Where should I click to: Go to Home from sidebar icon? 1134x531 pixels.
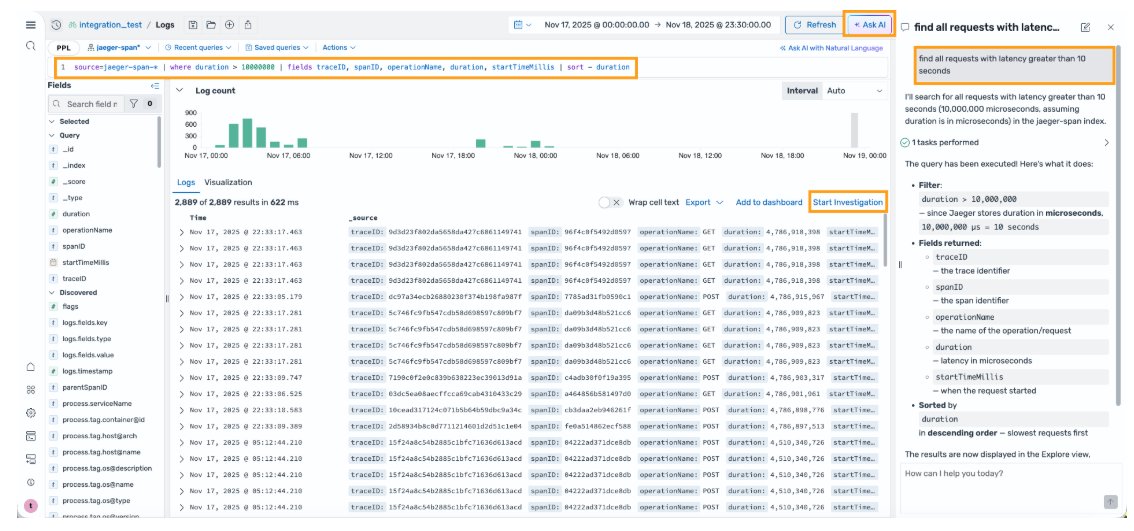[x=30, y=367]
